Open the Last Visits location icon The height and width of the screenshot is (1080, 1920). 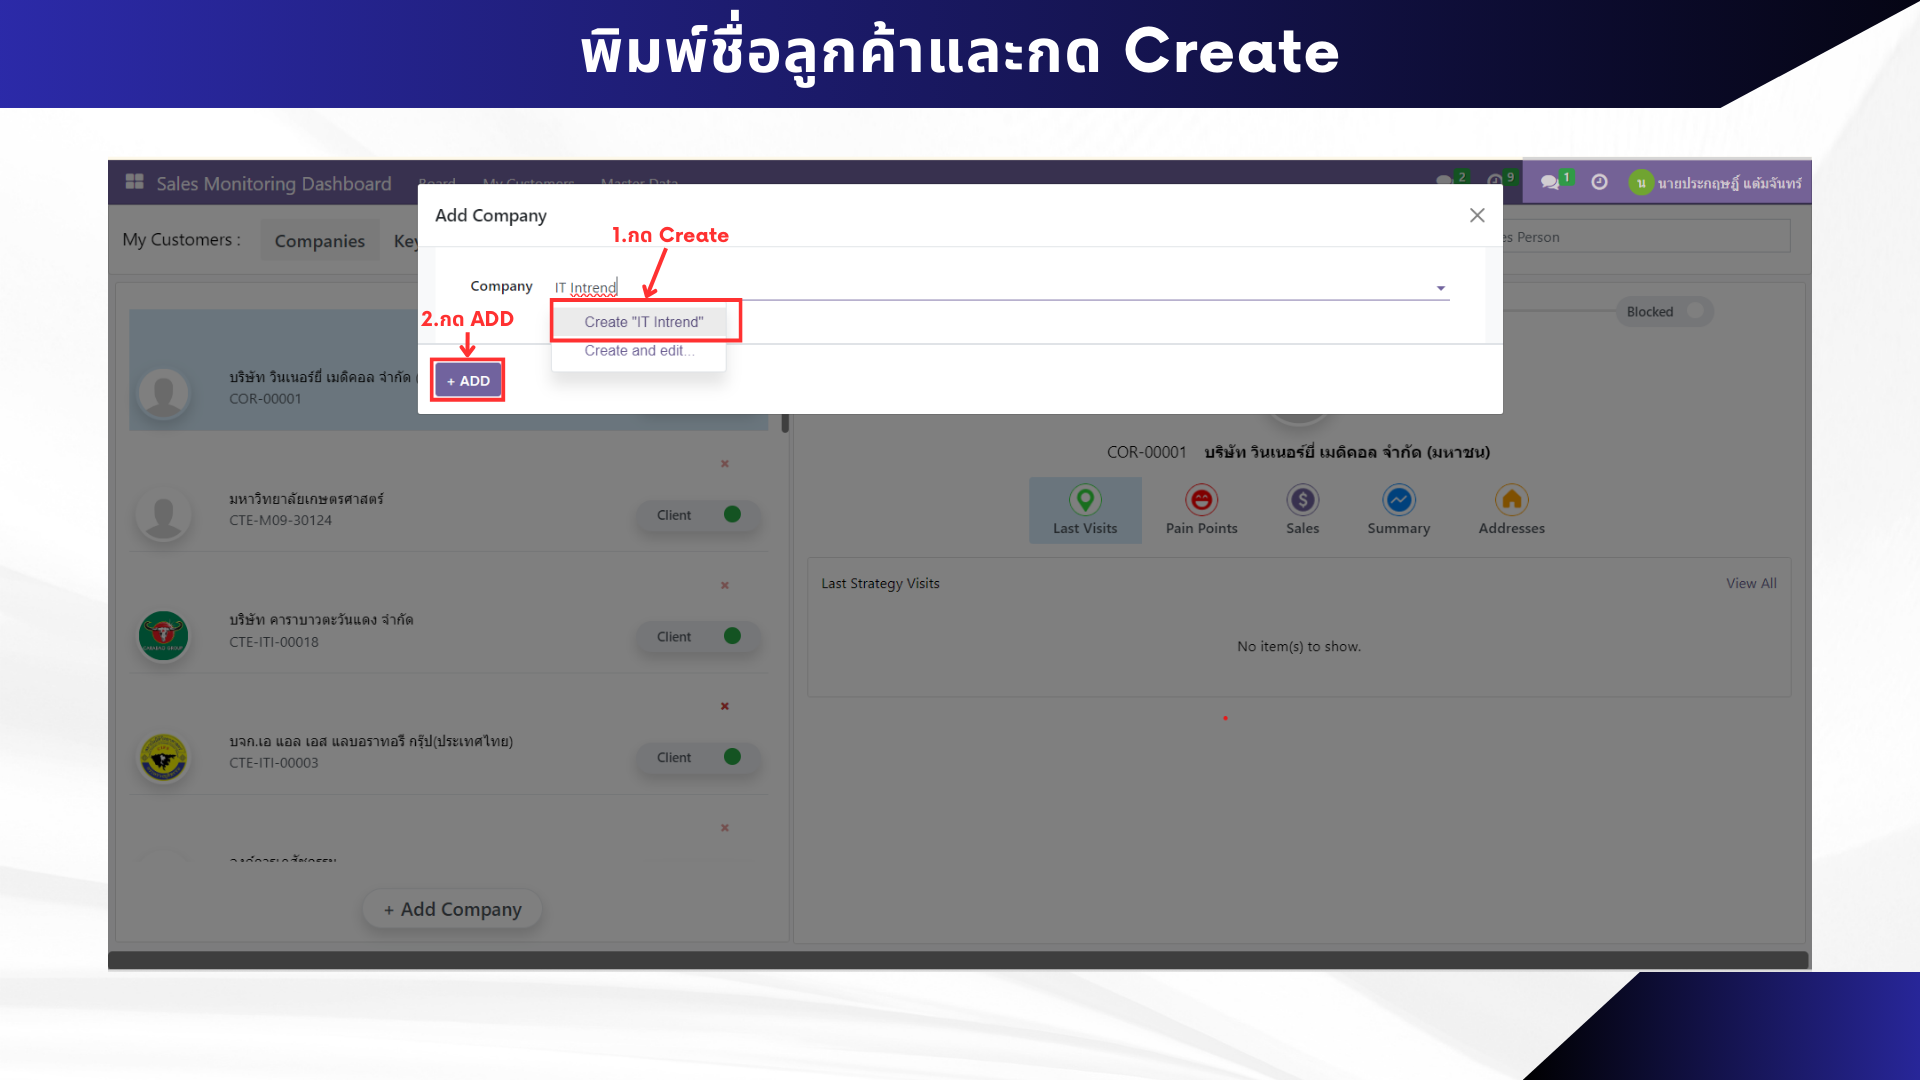[x=1085, y=499]
